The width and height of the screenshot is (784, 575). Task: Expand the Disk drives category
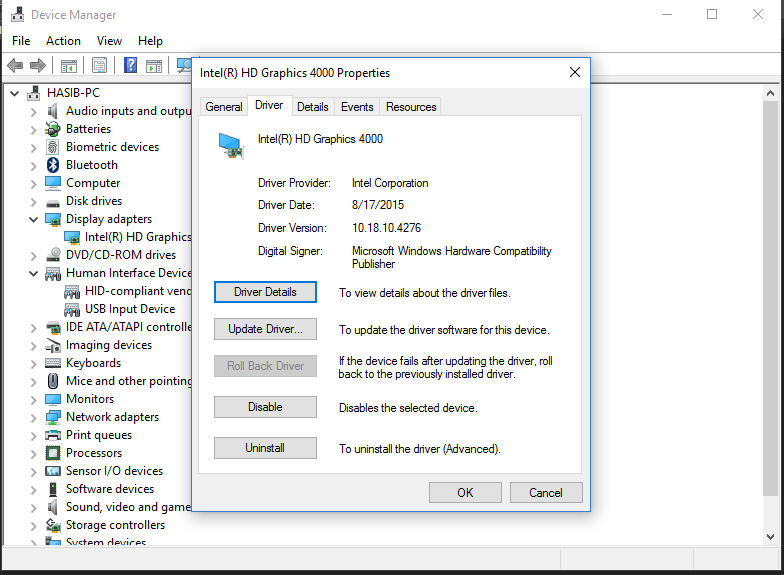(34, 202)
